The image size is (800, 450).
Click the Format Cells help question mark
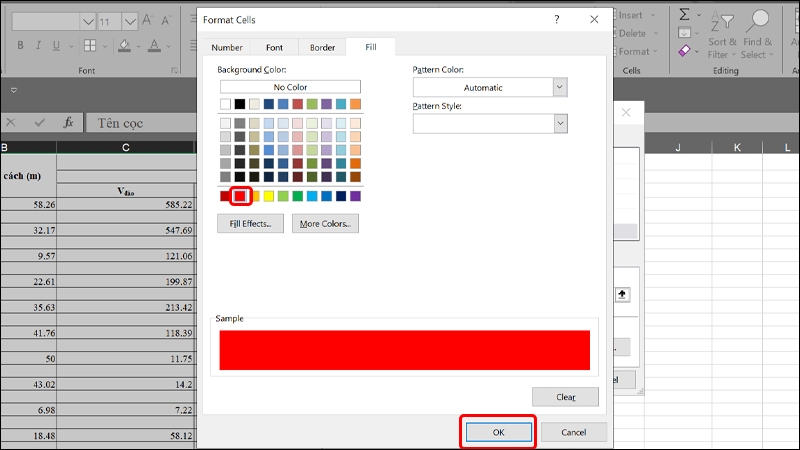557,19
